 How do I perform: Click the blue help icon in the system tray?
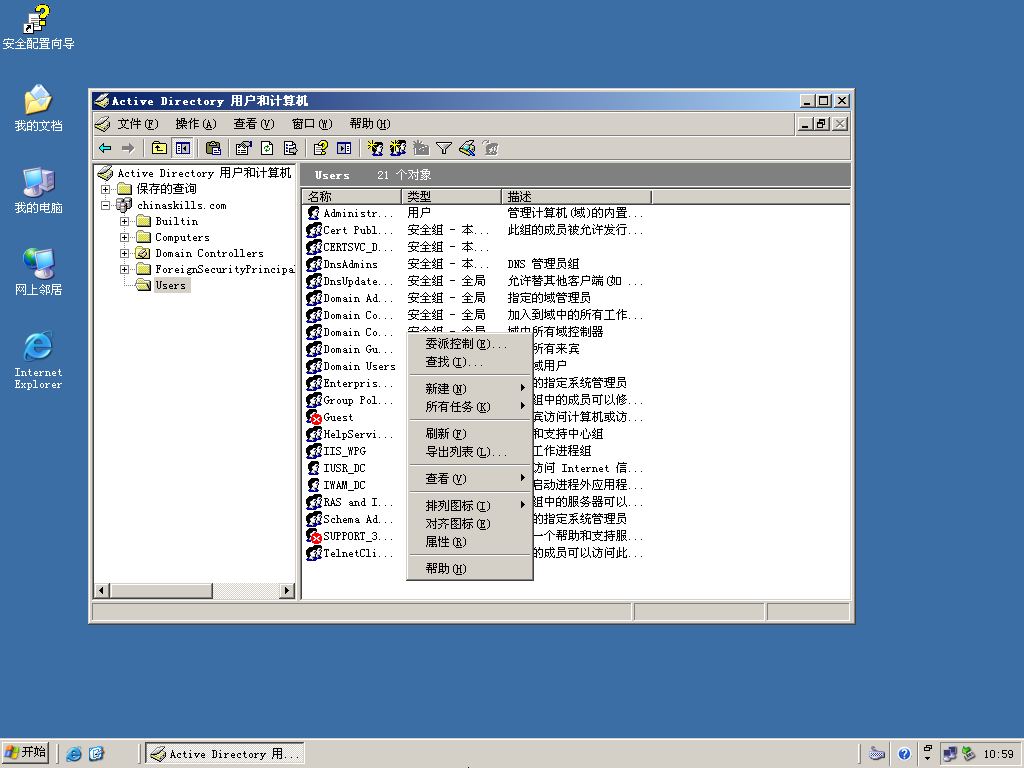click(904, 754)
